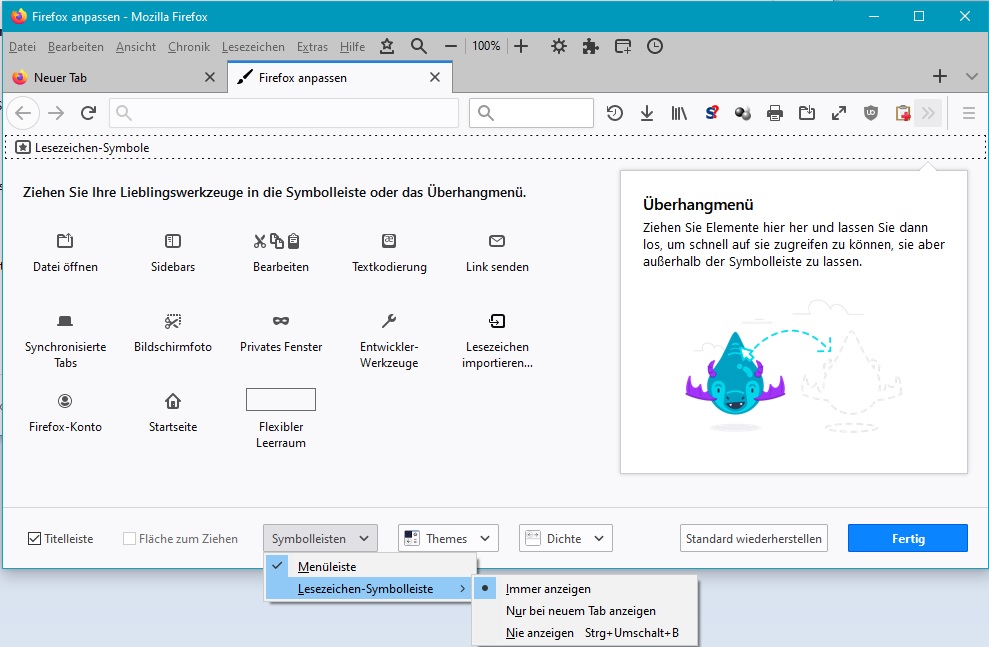Viewport: 989px width, 647px height.
Task: Select the Datei öffnen tool icon
Action: [x=65, y=240]
